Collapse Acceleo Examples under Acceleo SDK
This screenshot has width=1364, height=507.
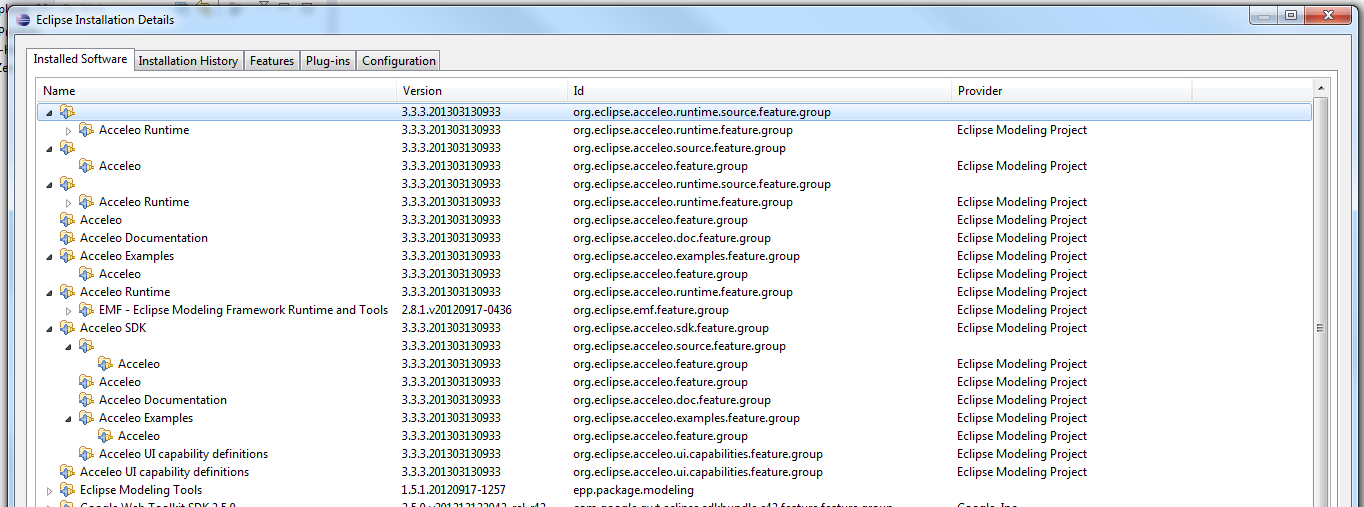pyautogui.click(x=68, y=419)
